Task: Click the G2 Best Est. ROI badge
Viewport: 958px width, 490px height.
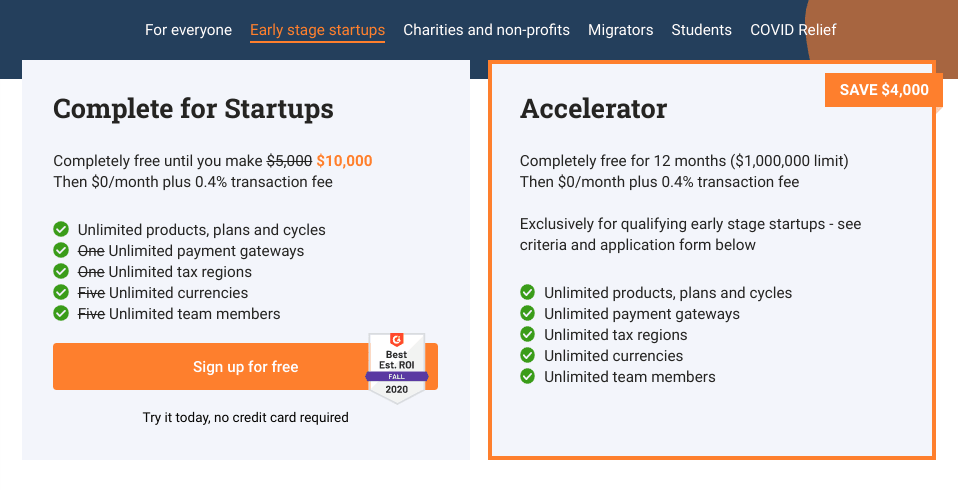Action: click(397, 368)
